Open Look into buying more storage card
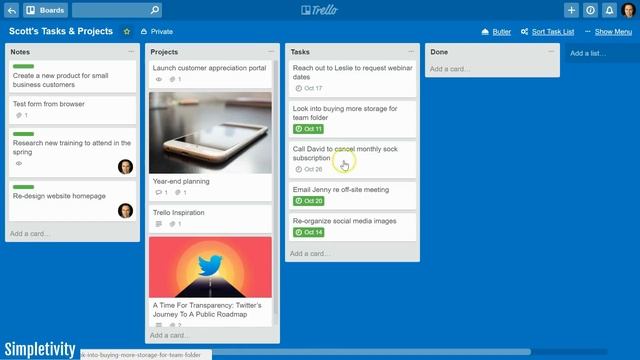Image resolution: width=640 pixels, height=360 pixels. [352, 119]
